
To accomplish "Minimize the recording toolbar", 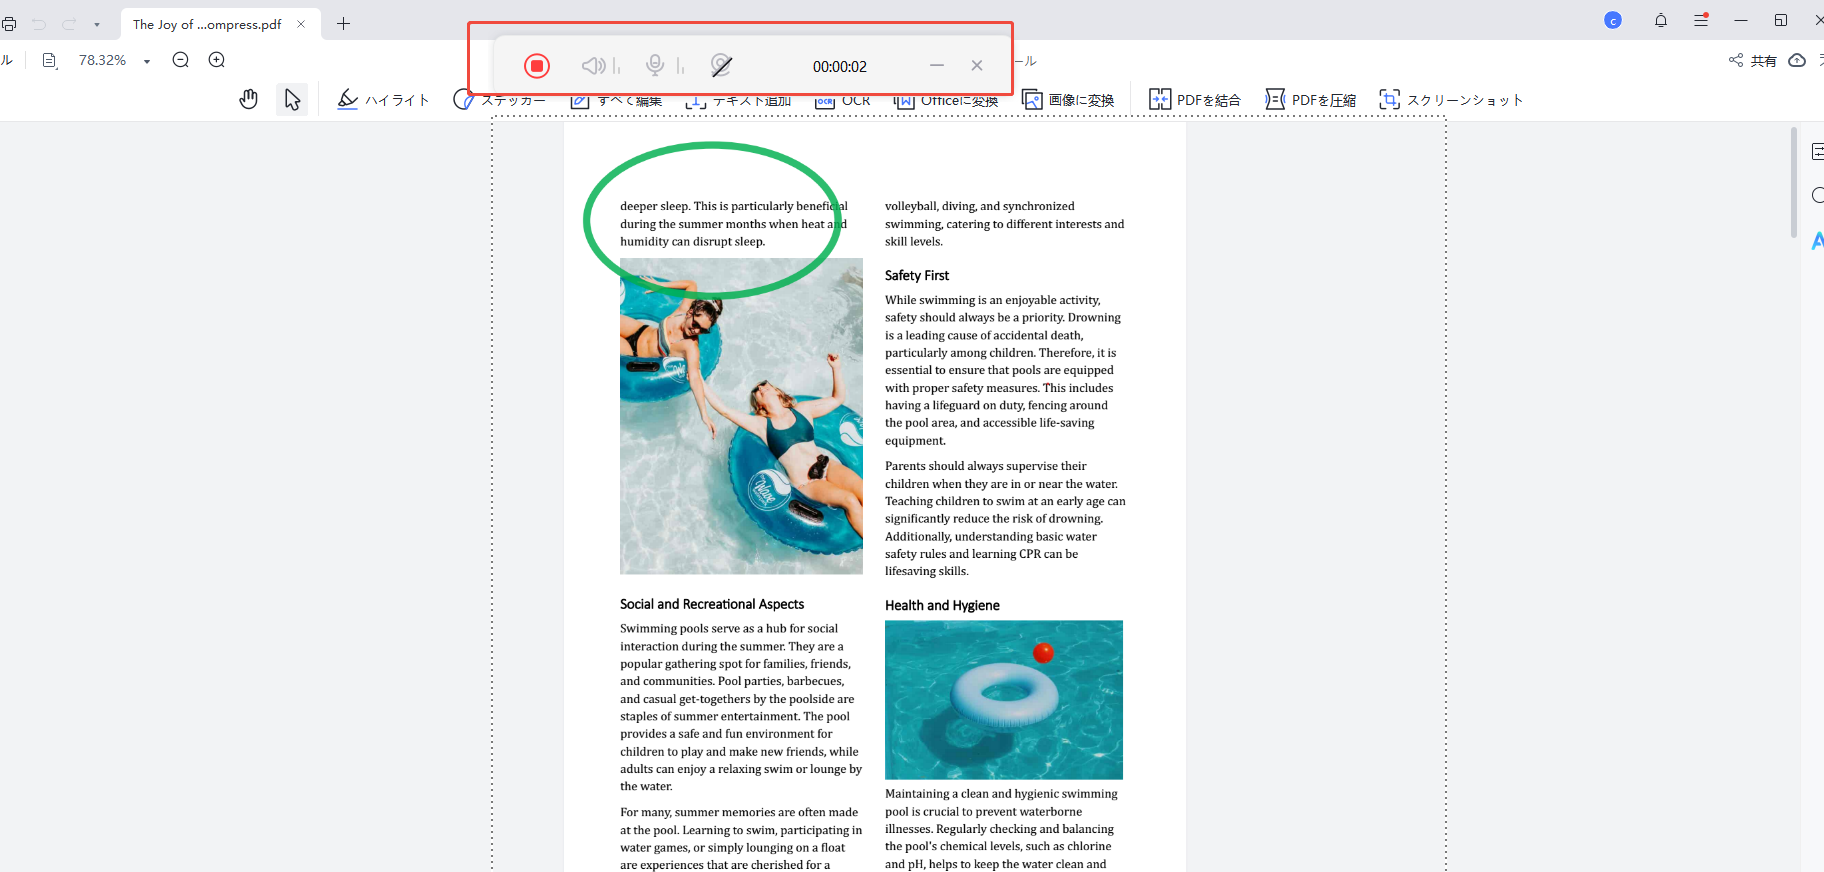I will (x=937, y=66).
